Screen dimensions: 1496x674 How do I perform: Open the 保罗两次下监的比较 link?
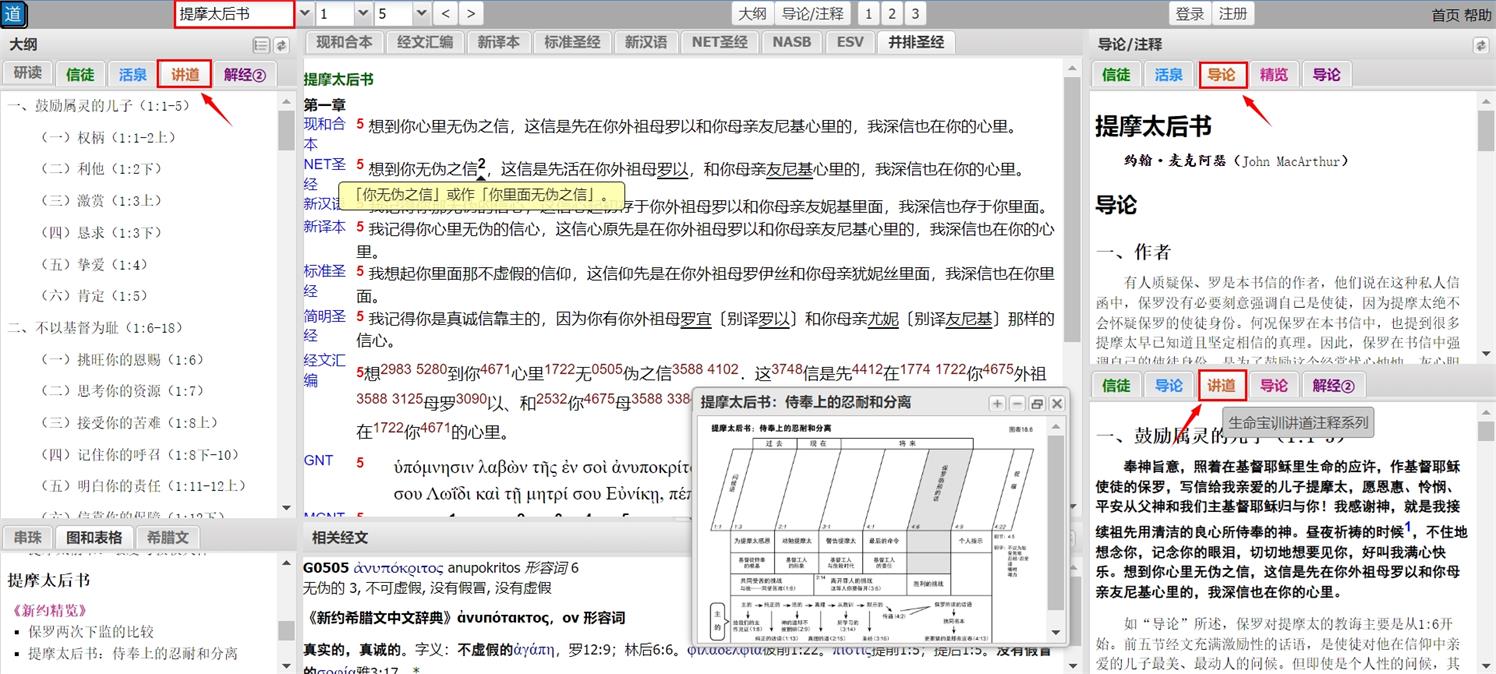click(x=91, y=631)
